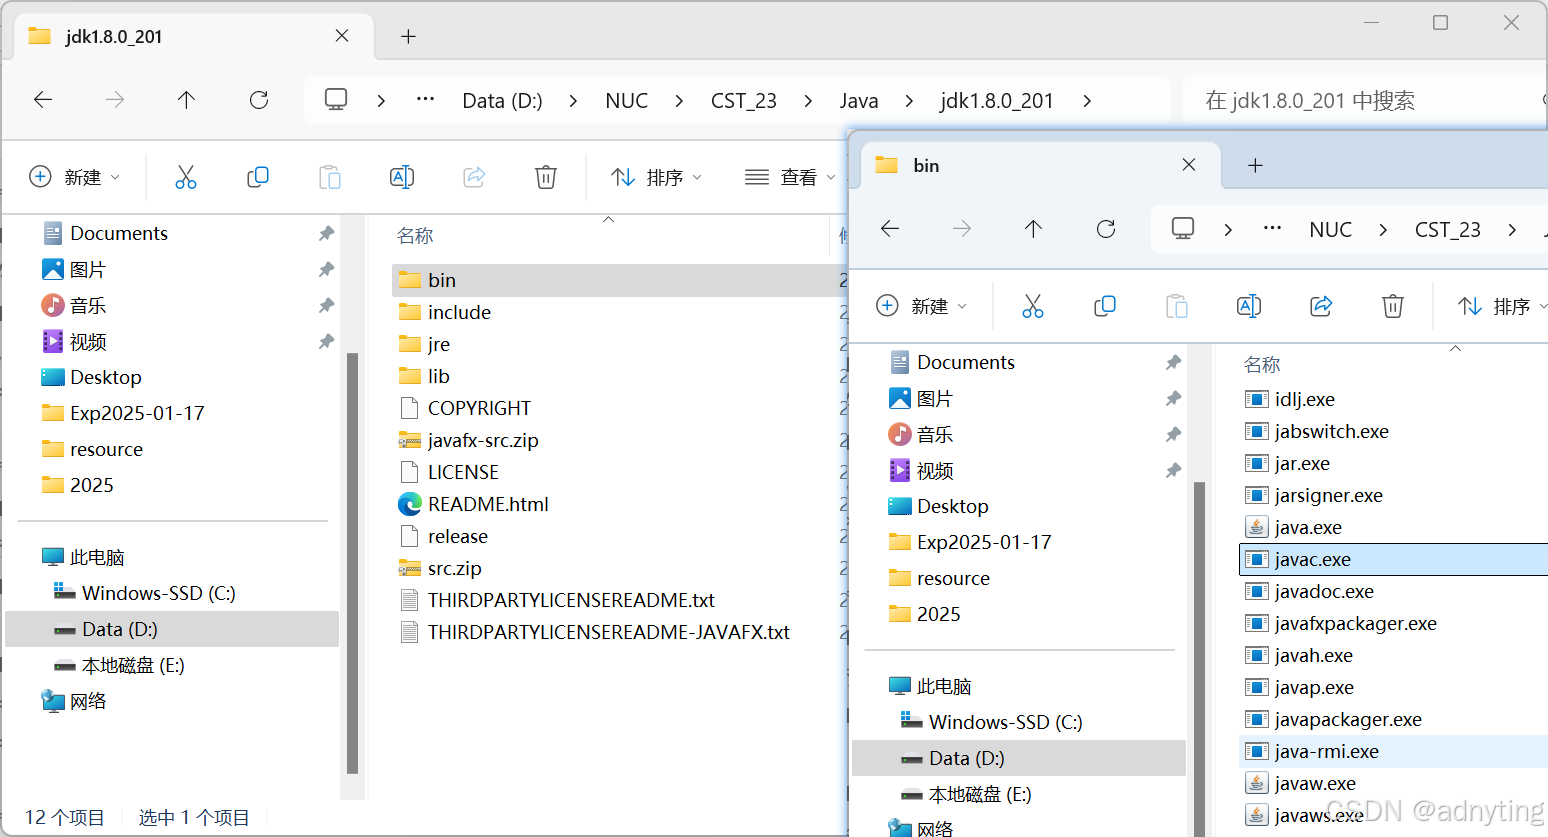Select javac.exe in bin window
This screenshot has width=1548, height=837.
coord(1394,559)
